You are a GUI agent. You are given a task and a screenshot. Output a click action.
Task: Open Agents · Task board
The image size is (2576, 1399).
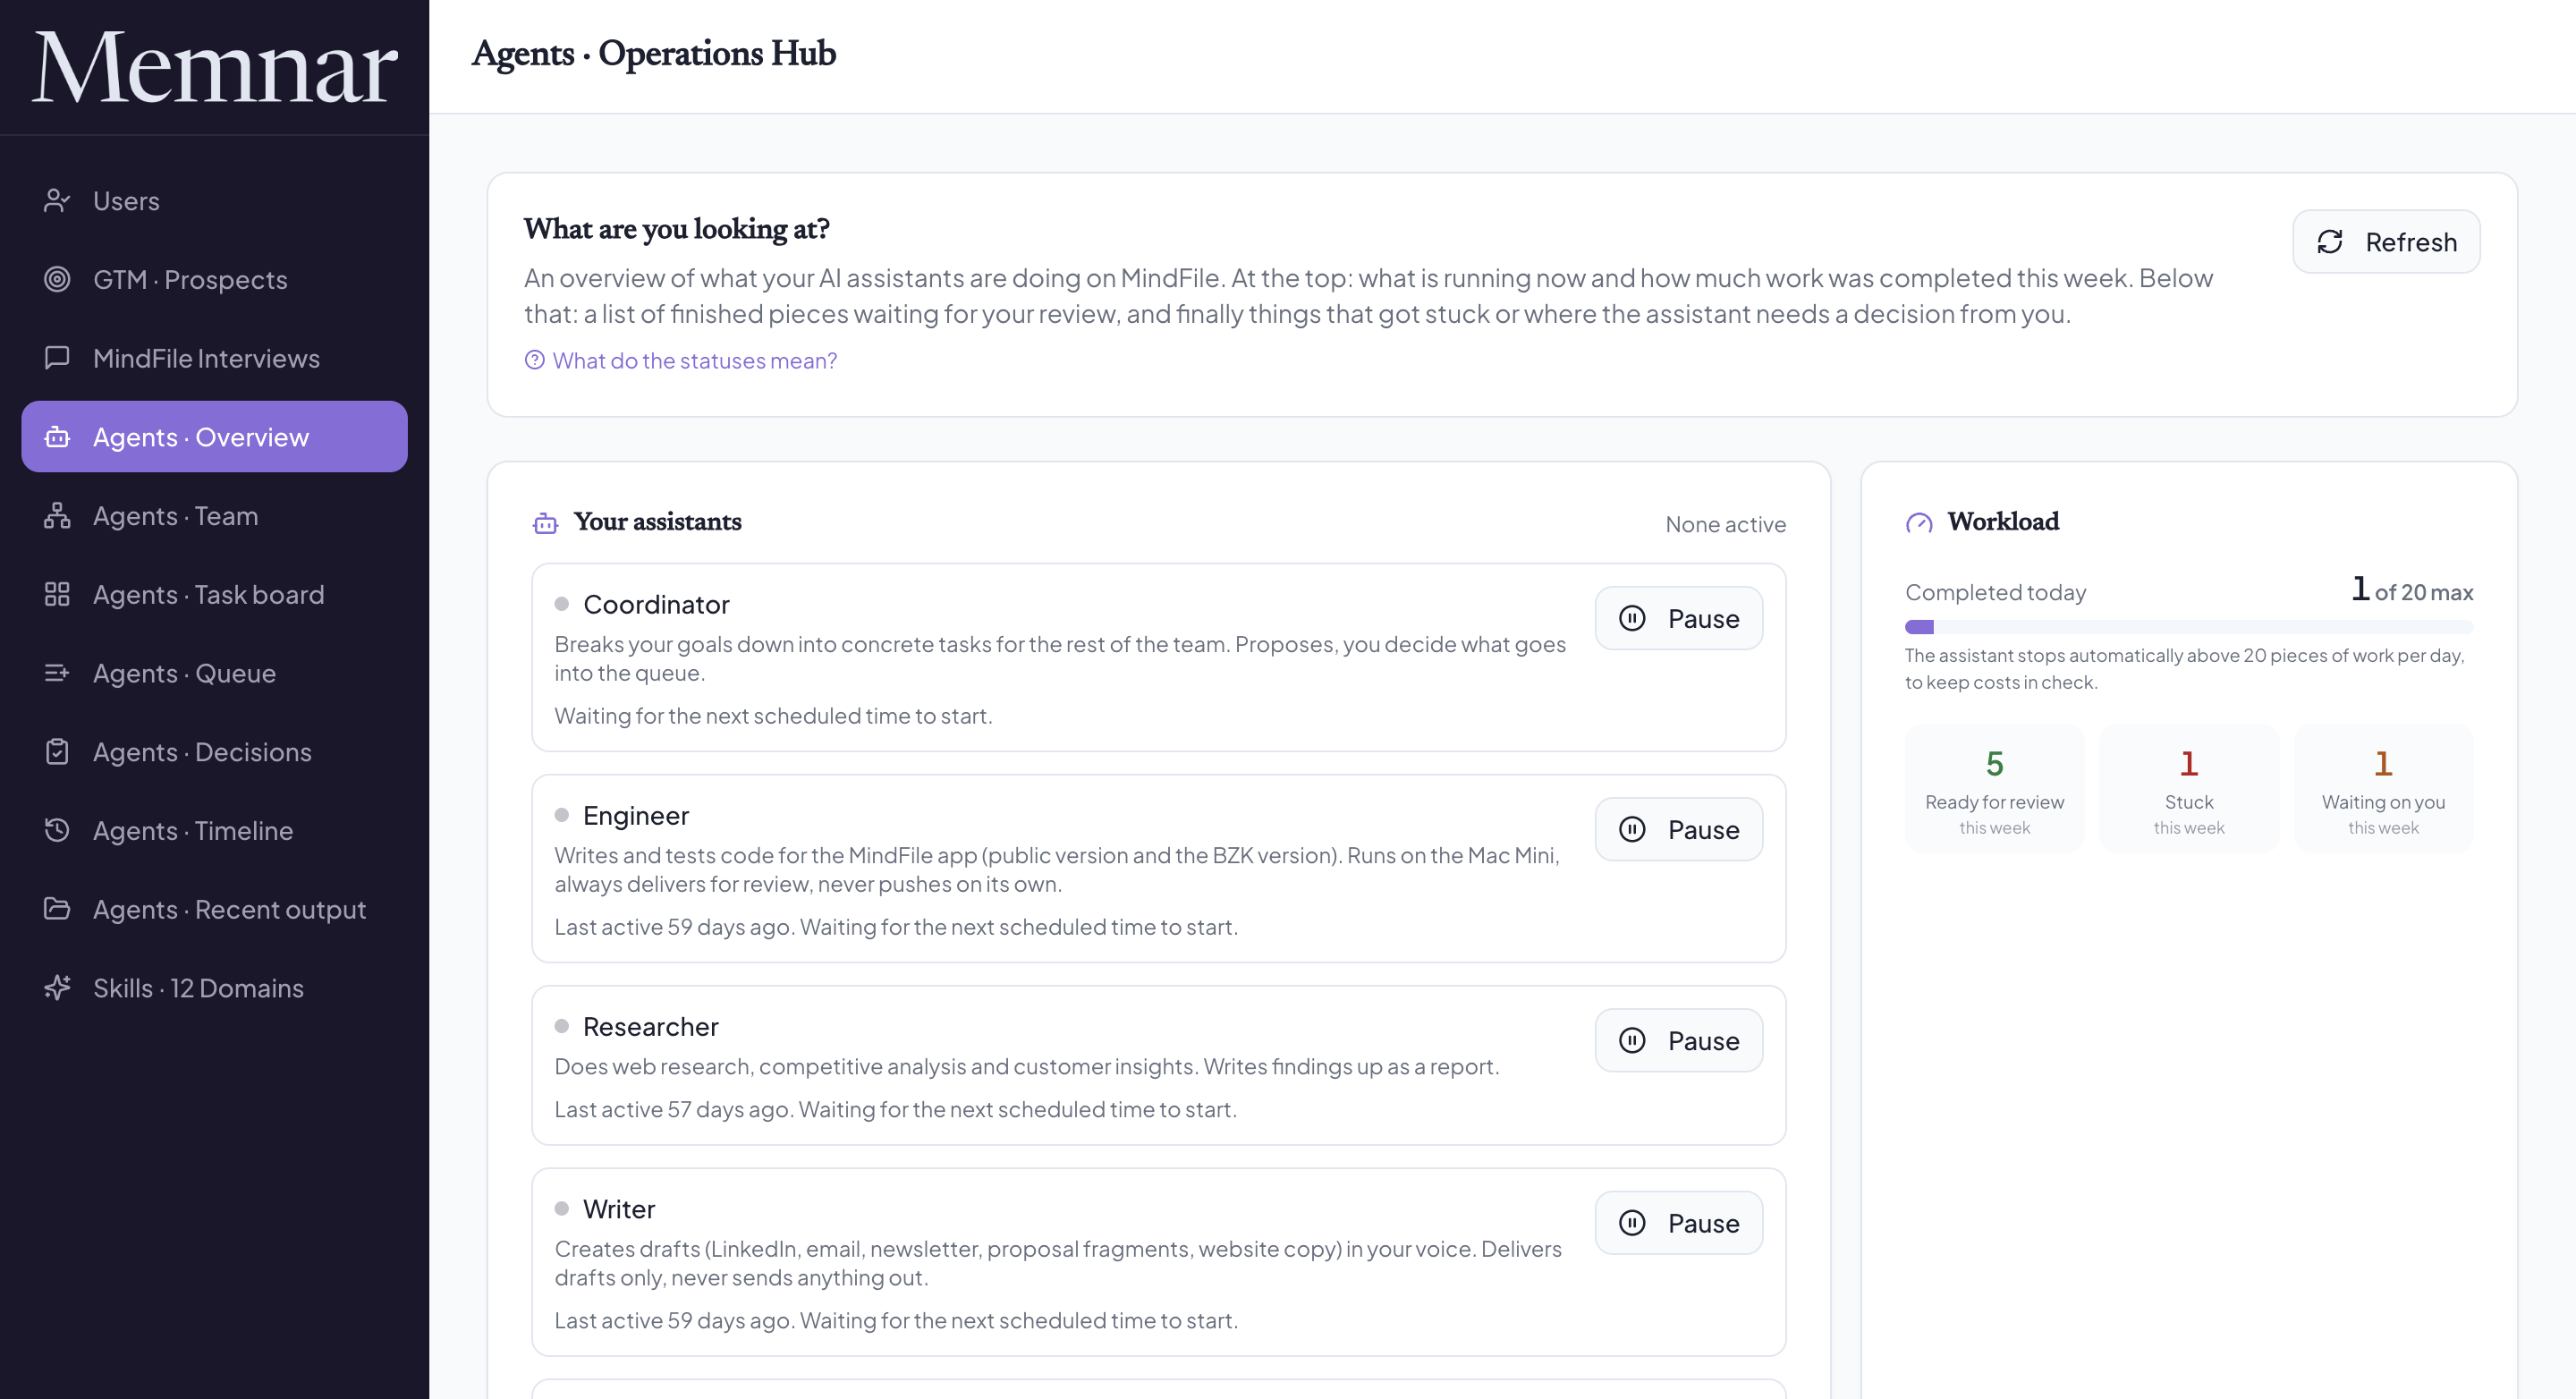(214, 594)
